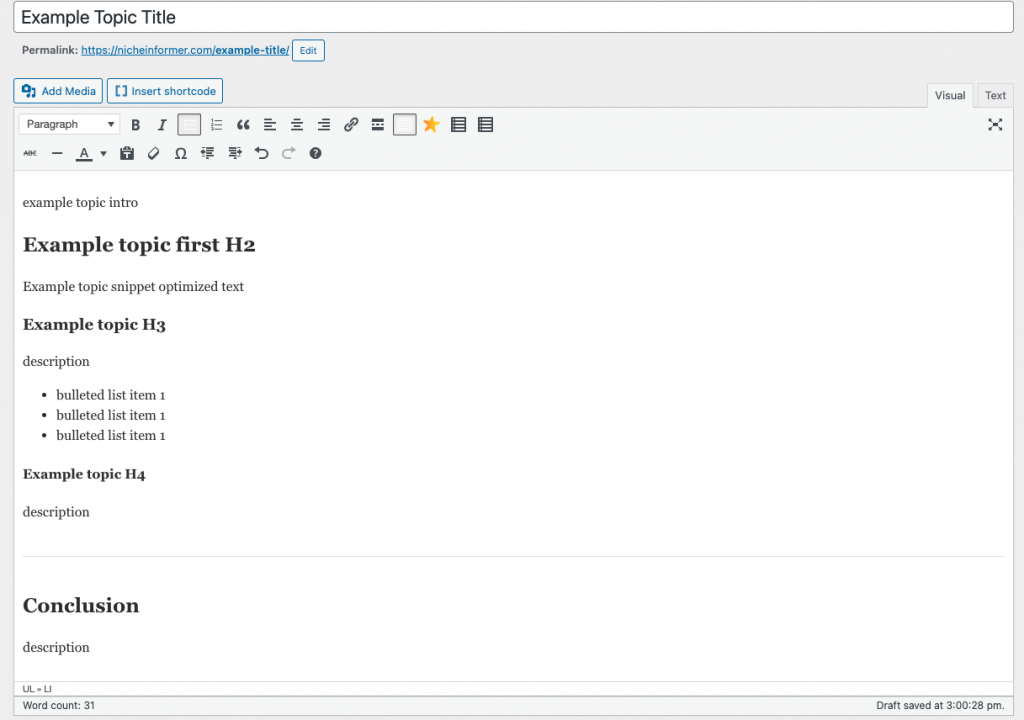Viewport: 1024px width, 720px height.
Task: Toggle the toolbar kitchen sink button
Action: pyautogui.click(x=404, y=125)
